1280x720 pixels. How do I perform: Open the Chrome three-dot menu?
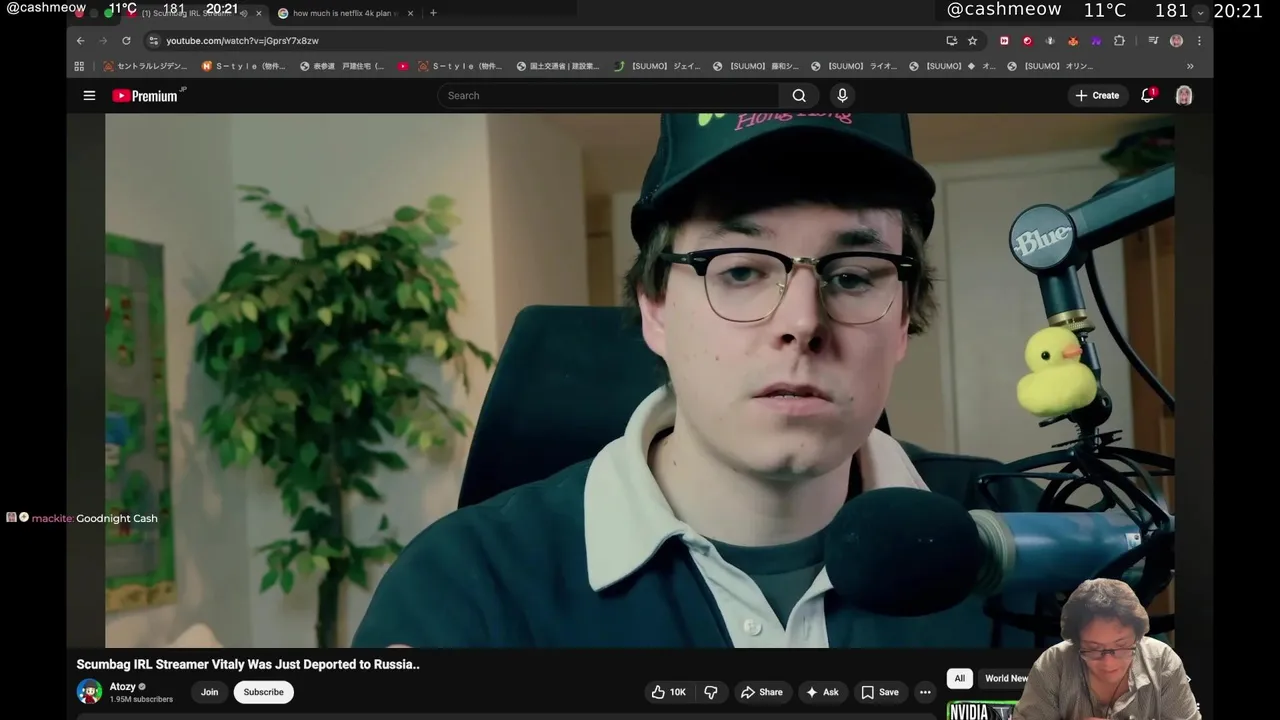[x=1199, y=41]
